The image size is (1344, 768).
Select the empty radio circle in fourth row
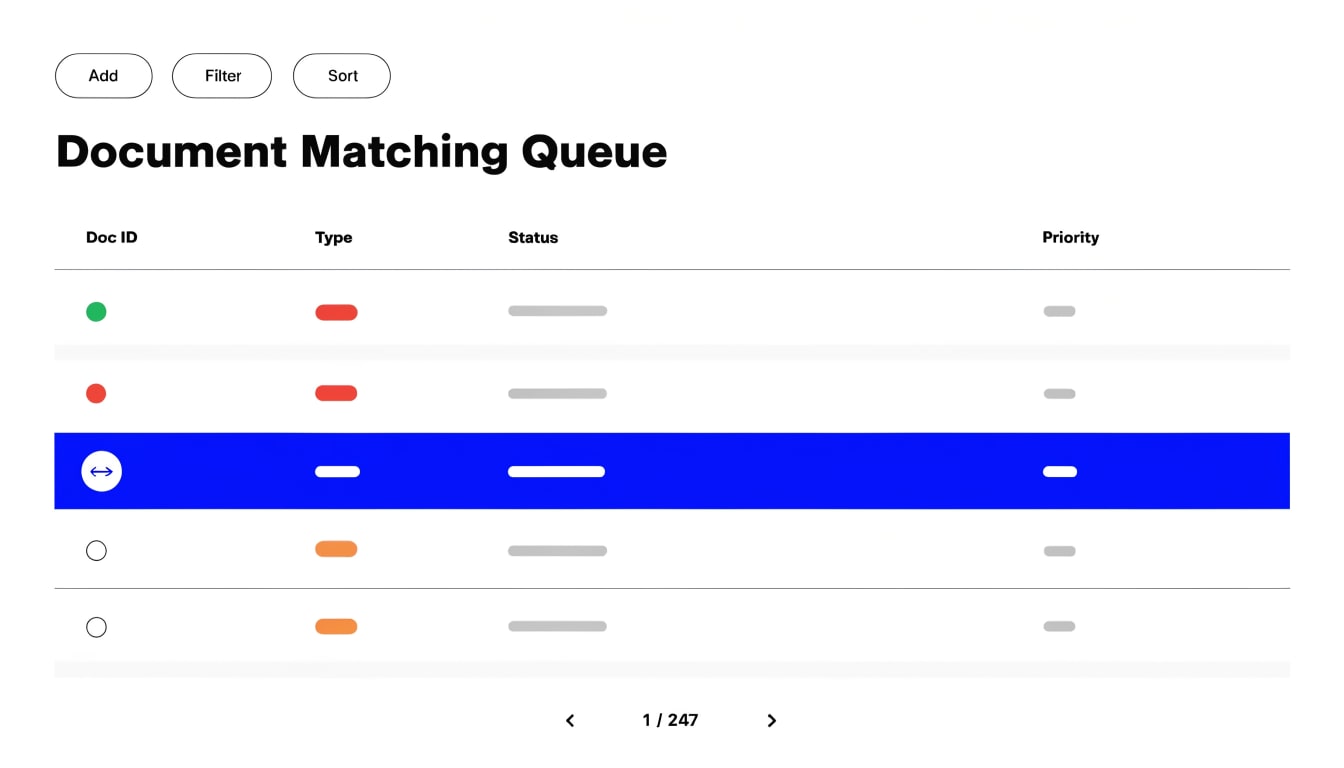tap(96, 551)
